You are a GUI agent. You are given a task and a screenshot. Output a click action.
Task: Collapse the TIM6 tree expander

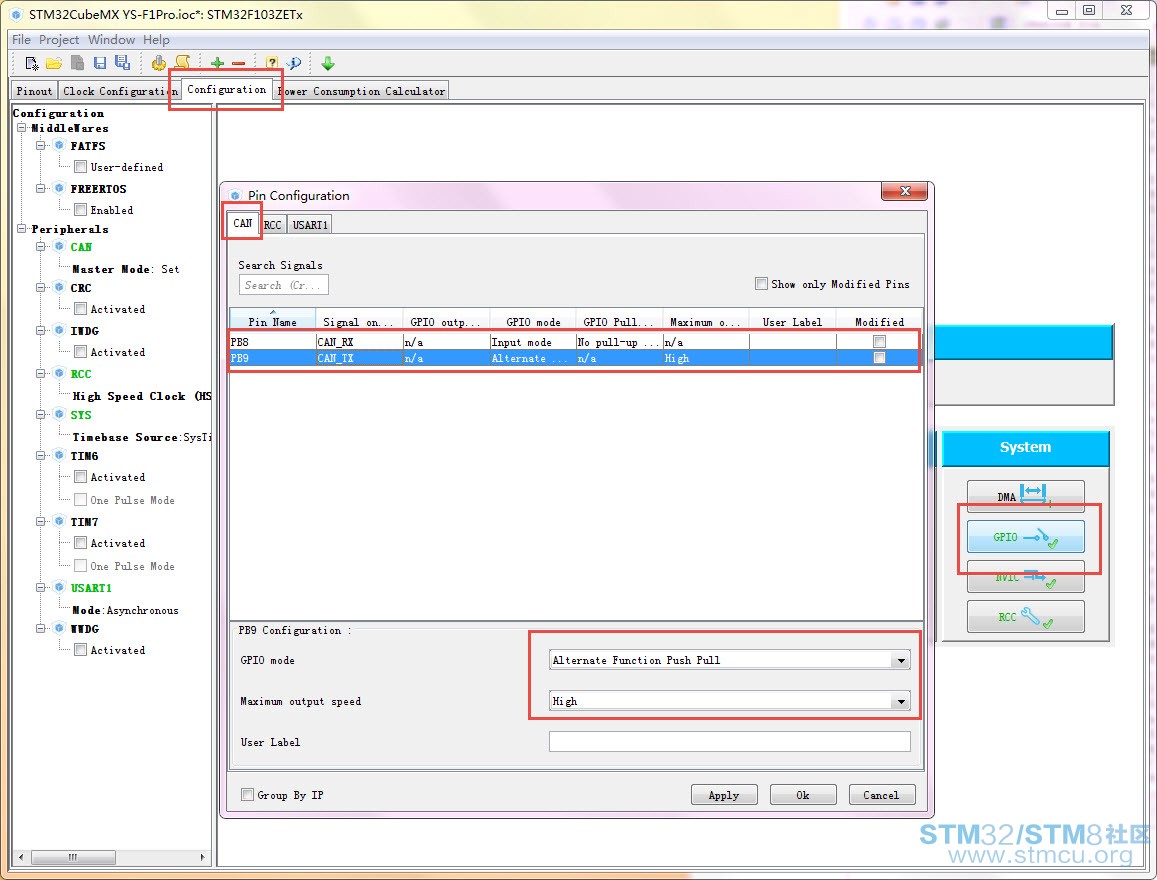click(41, 456)
